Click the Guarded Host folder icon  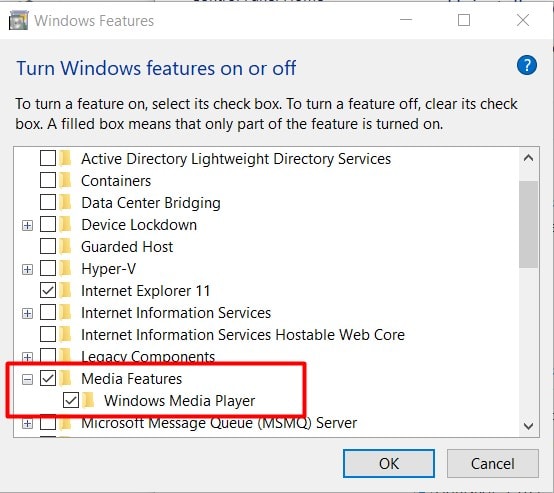pyautogui.click(x=65, y=246)
